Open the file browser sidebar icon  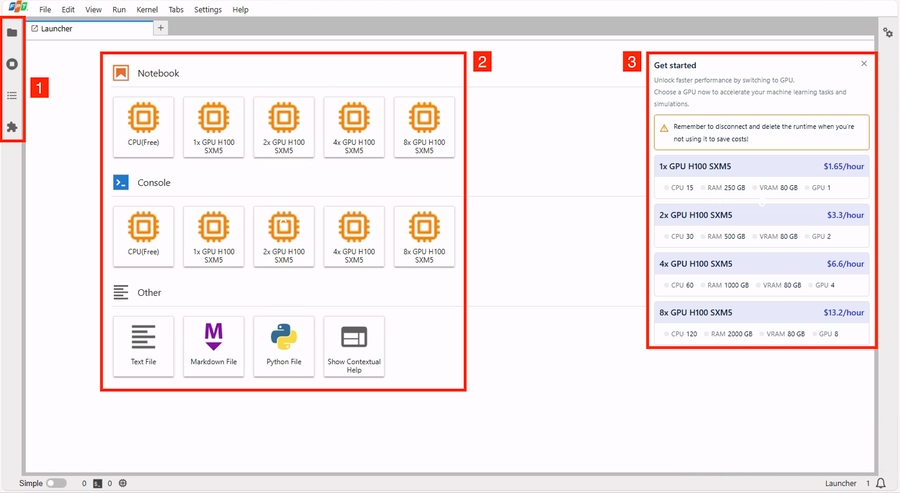12,32
